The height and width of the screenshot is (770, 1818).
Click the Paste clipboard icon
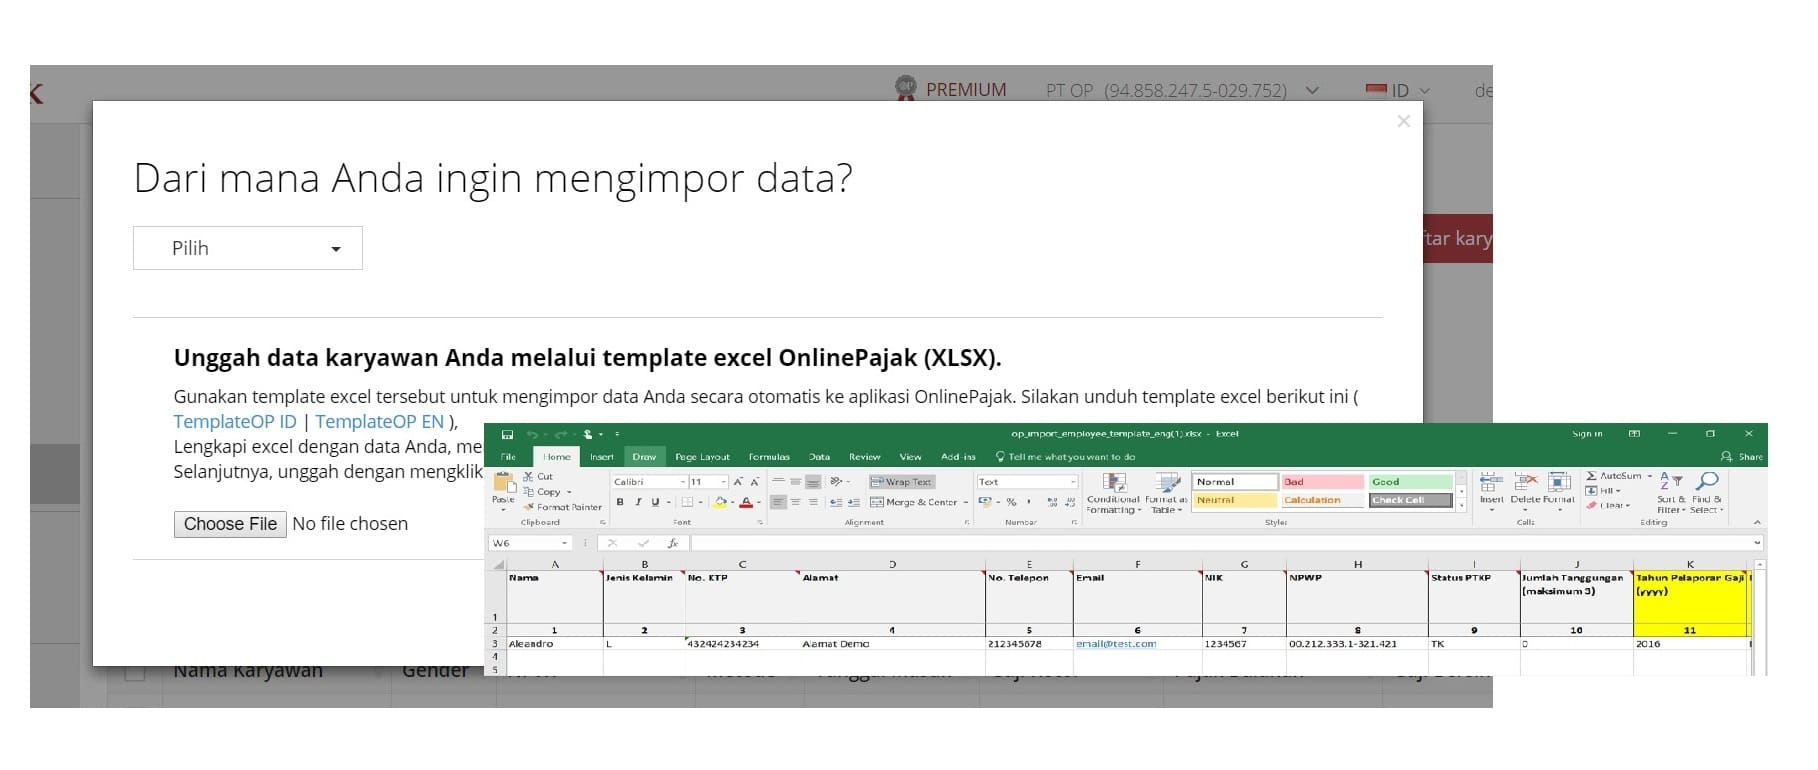[x=504, y=482]
